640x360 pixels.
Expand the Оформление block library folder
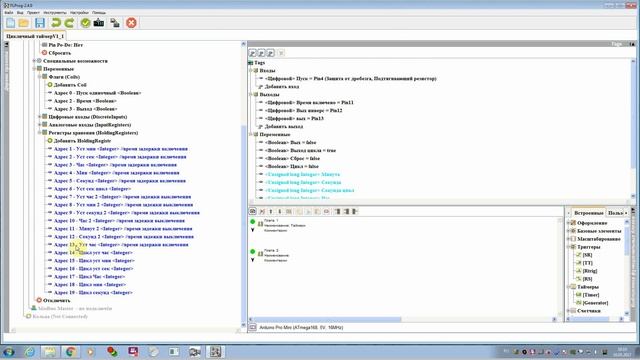click(x=568, y=223)
